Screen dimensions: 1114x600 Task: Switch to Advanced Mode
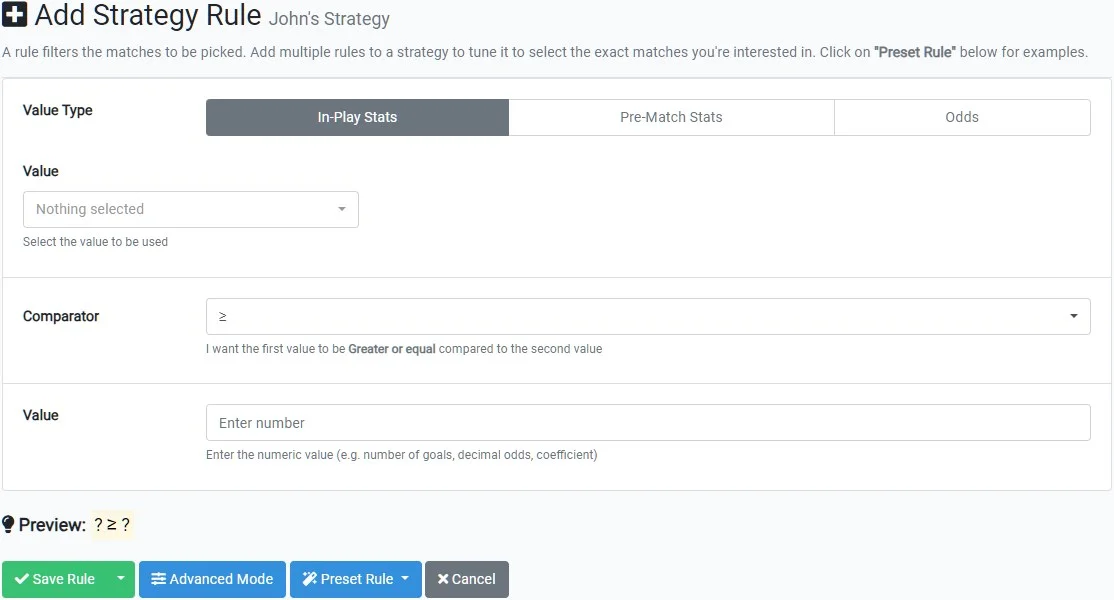click(x=221, y=579)
